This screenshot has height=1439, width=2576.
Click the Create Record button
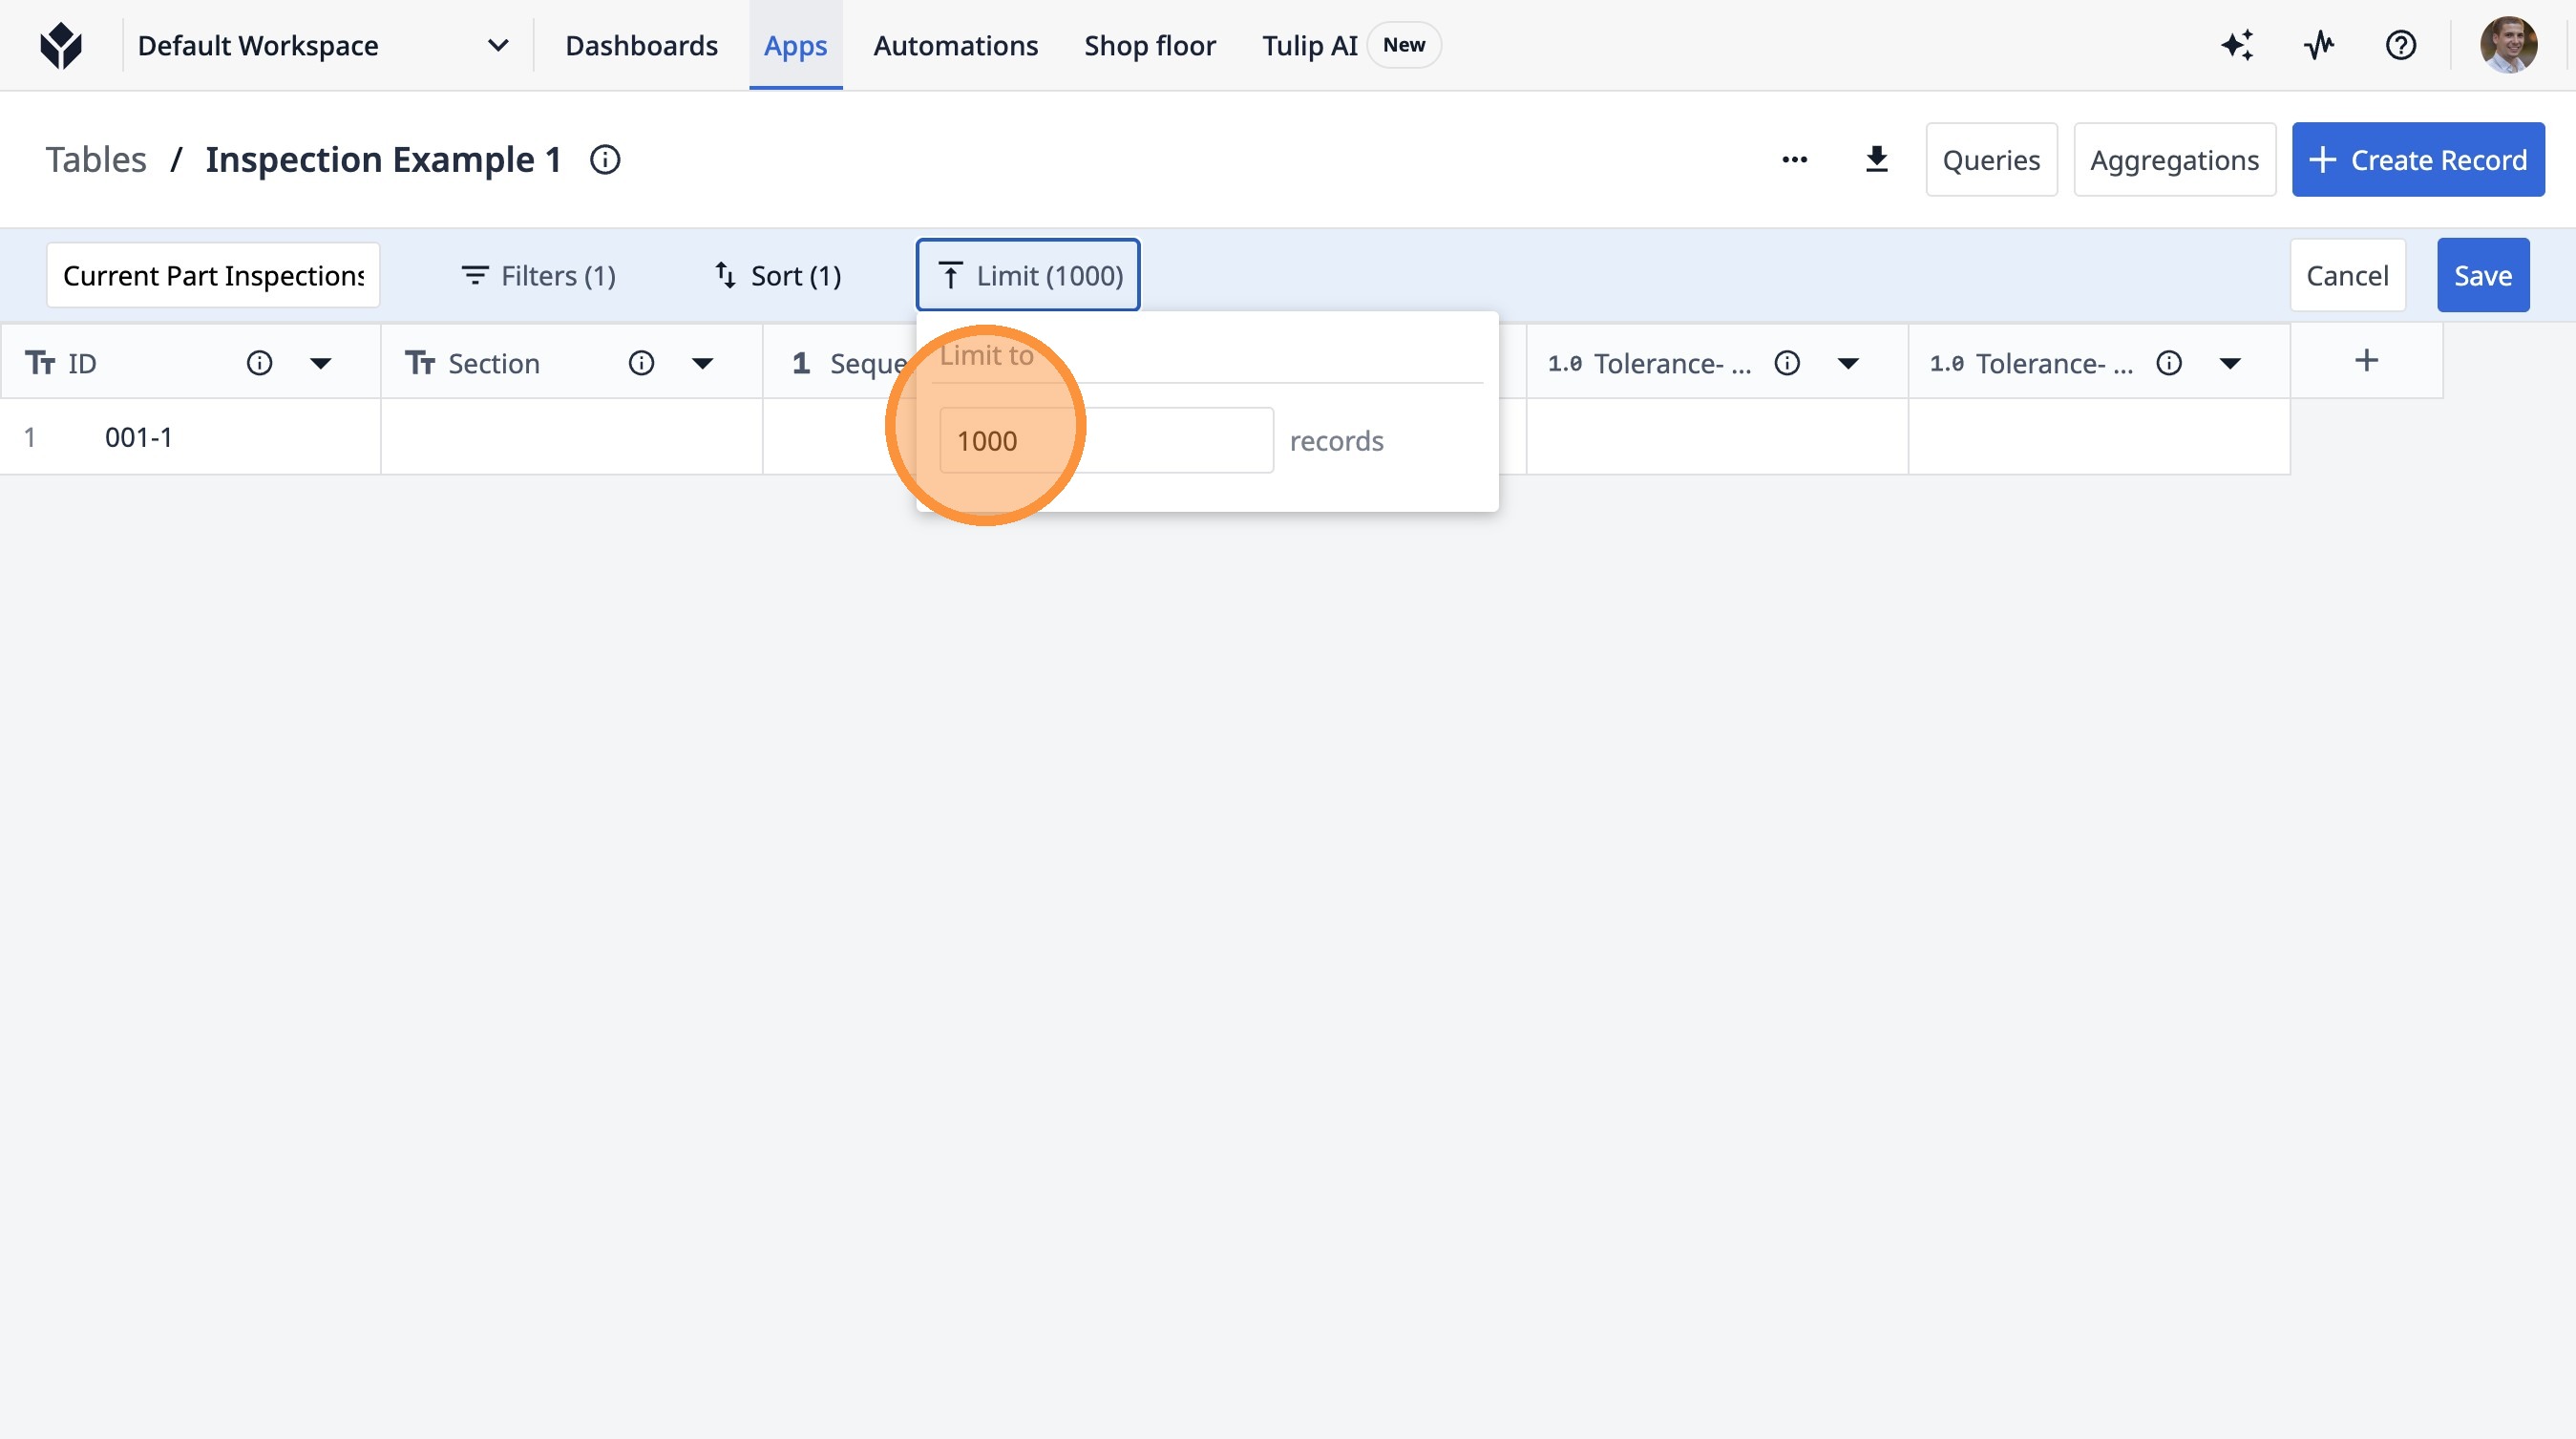coord(2417,160)
